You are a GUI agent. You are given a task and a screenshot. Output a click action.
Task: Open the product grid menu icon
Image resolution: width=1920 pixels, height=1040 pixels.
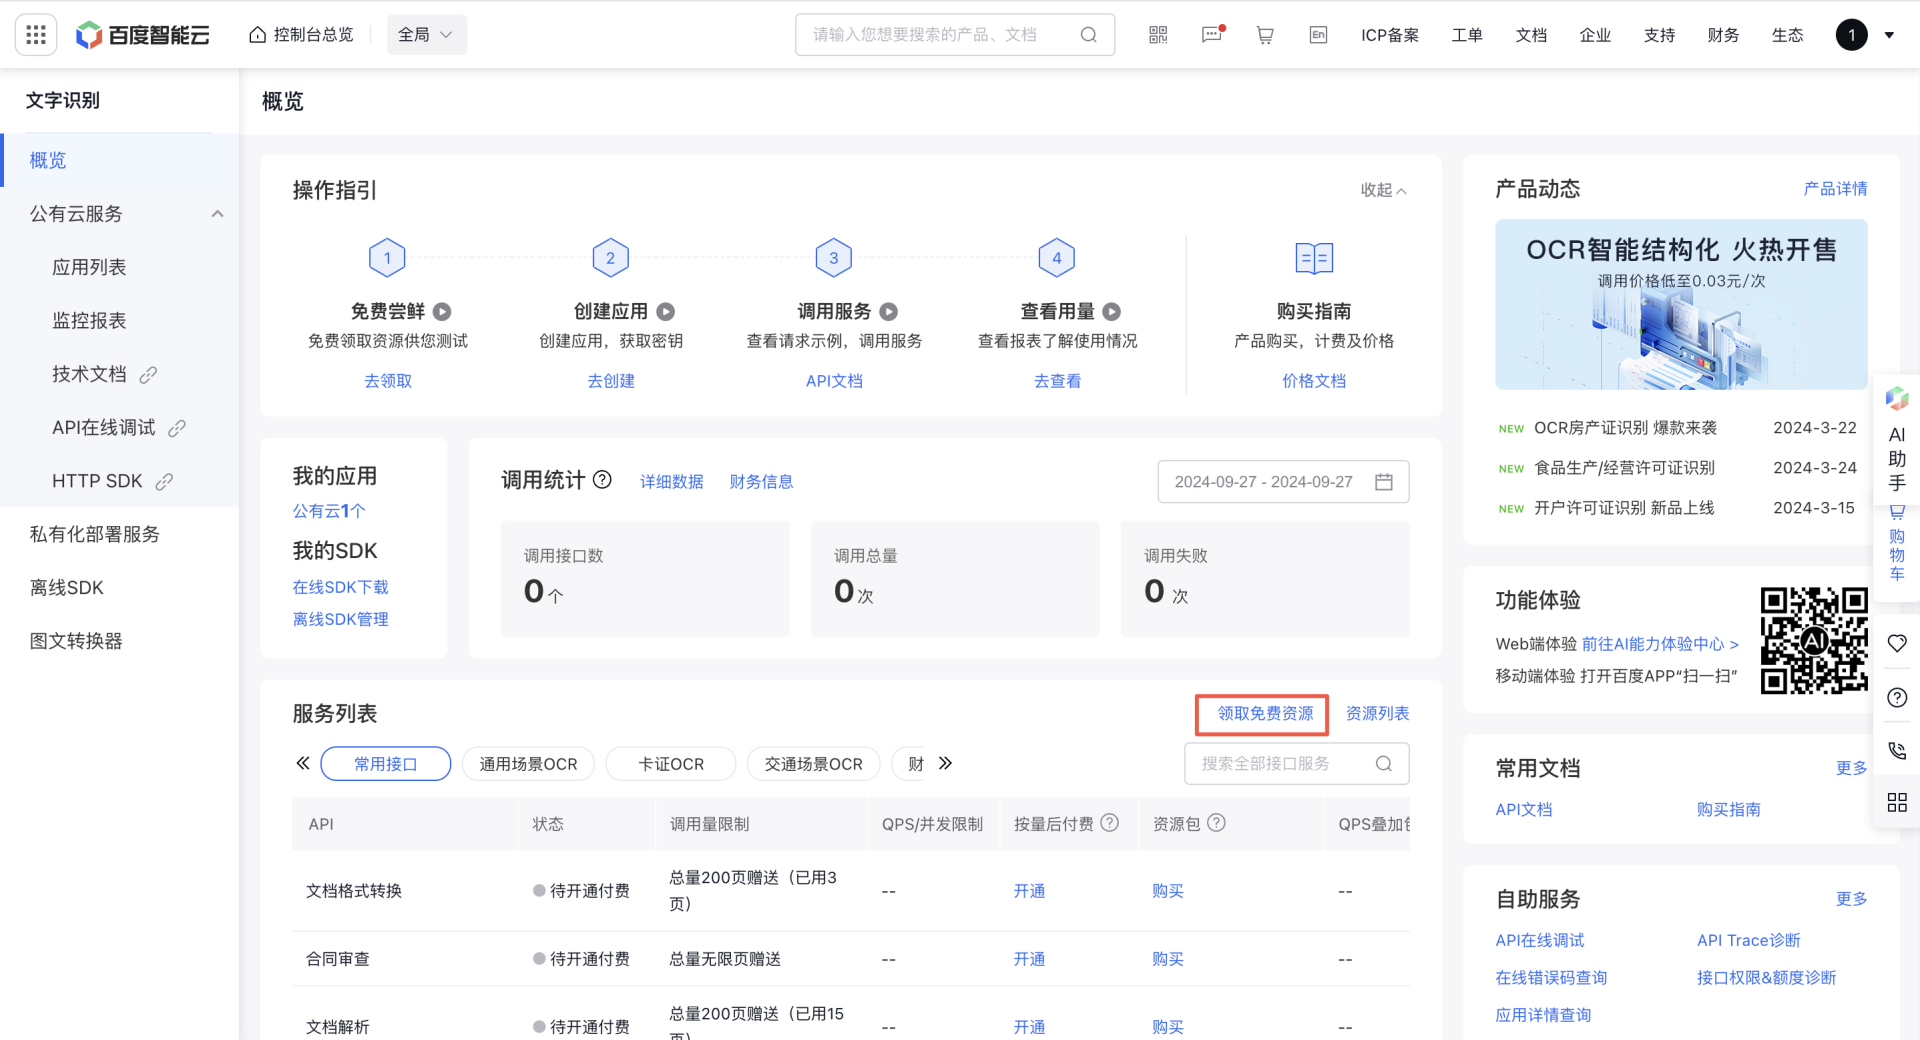point(36,35)
